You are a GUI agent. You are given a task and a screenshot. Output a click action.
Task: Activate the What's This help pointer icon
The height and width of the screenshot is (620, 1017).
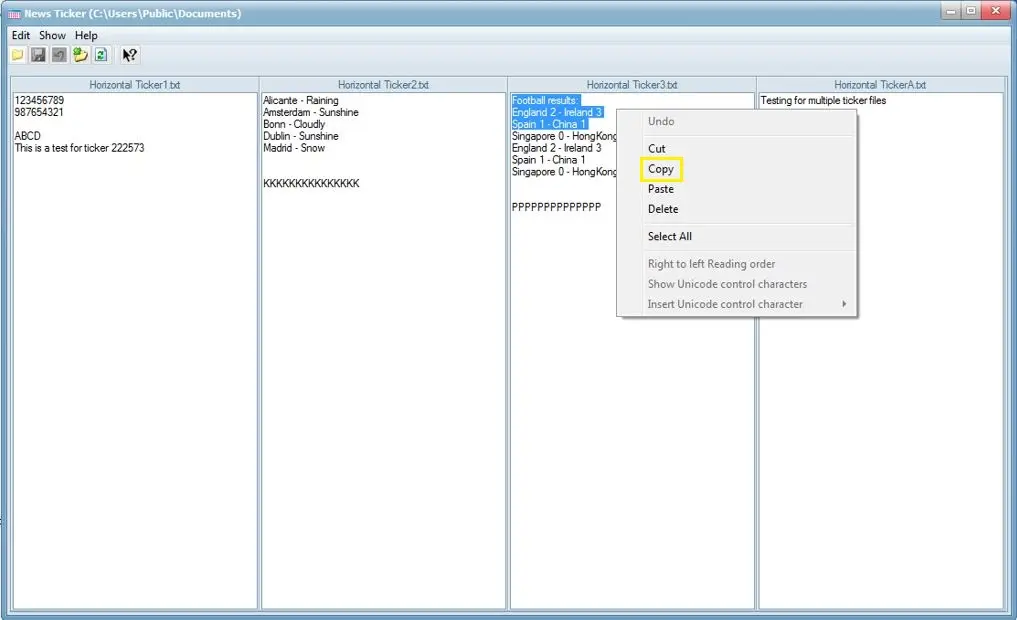(x=129, y=55)
